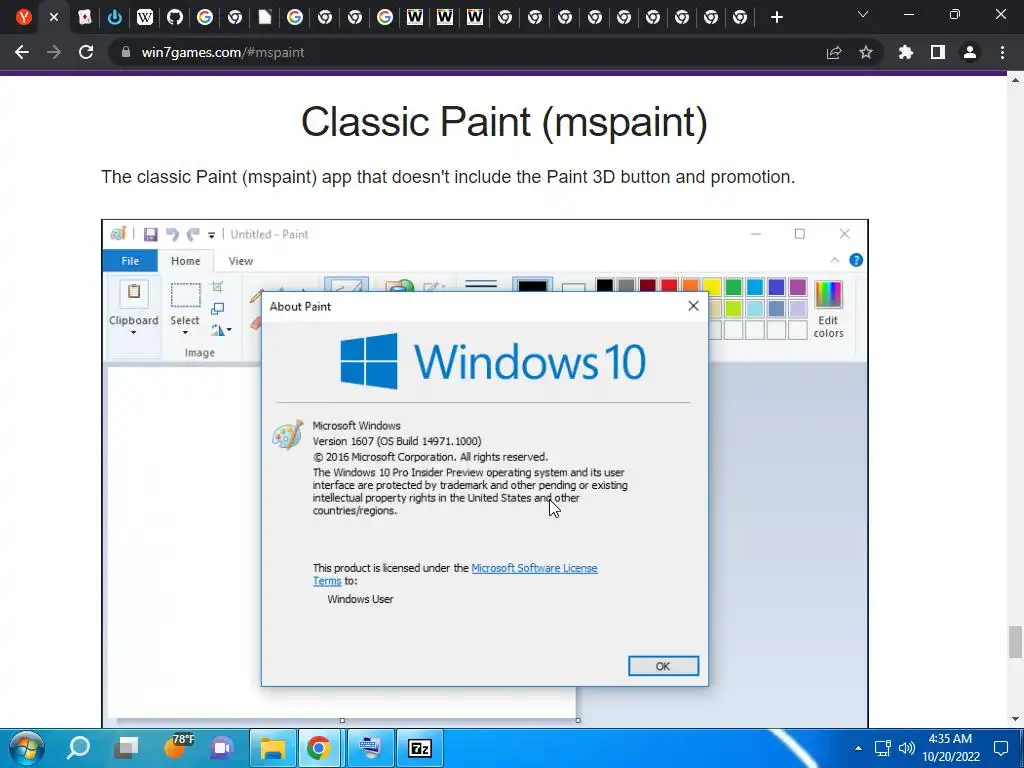Image resolution: width=1024 pixels, height=768 pixels.
Task: Pick the yellow color swatch in the palette
Action: click(712, 287)
